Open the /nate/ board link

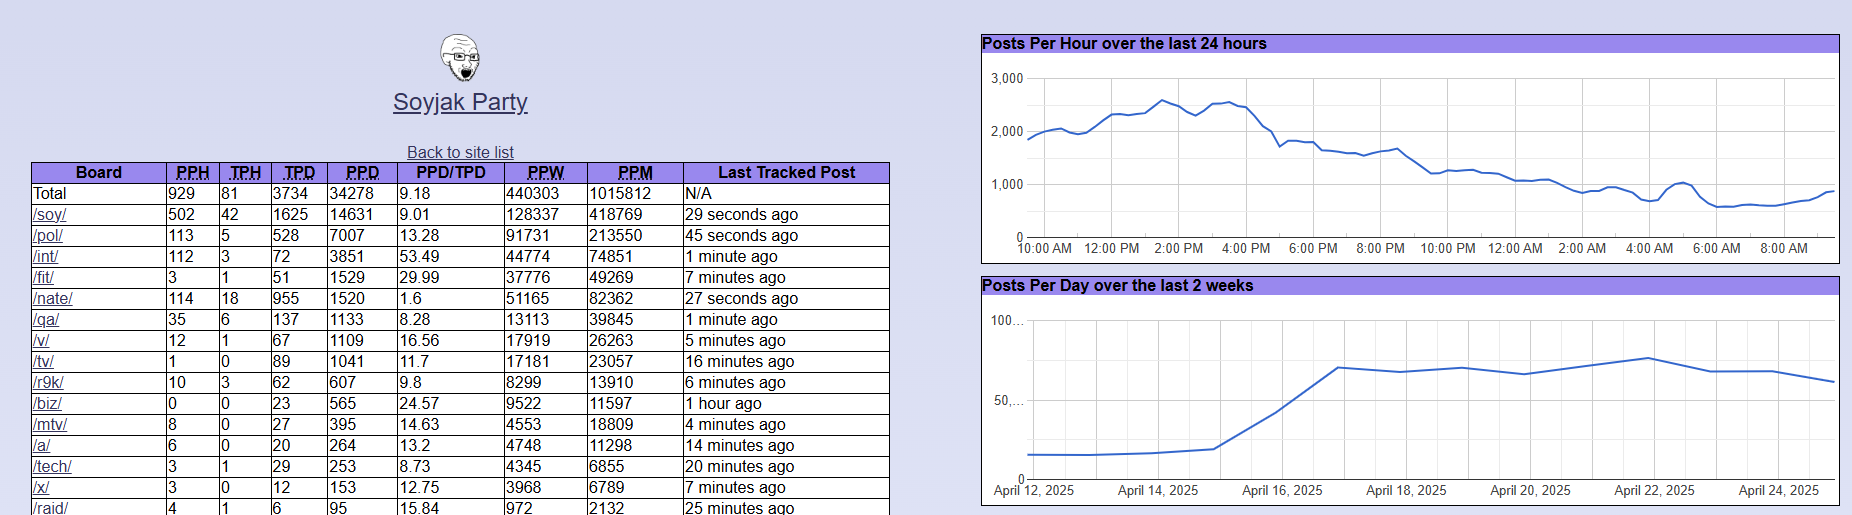point(53,298)
